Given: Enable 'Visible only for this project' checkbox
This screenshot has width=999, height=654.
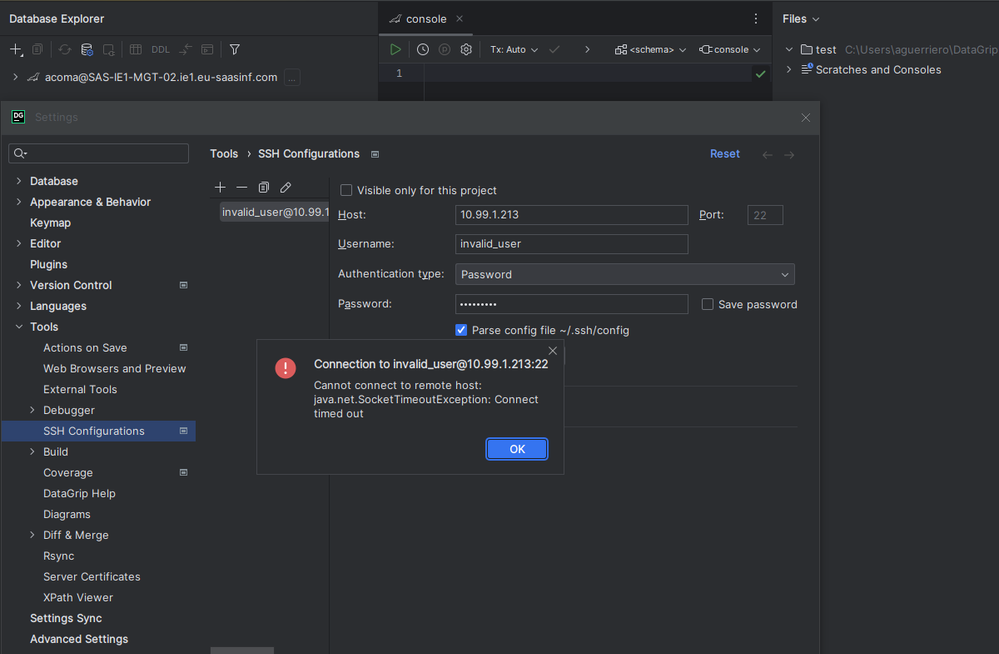Looking at the screenshot, I should pyautogui.click(x=347, y=191).
